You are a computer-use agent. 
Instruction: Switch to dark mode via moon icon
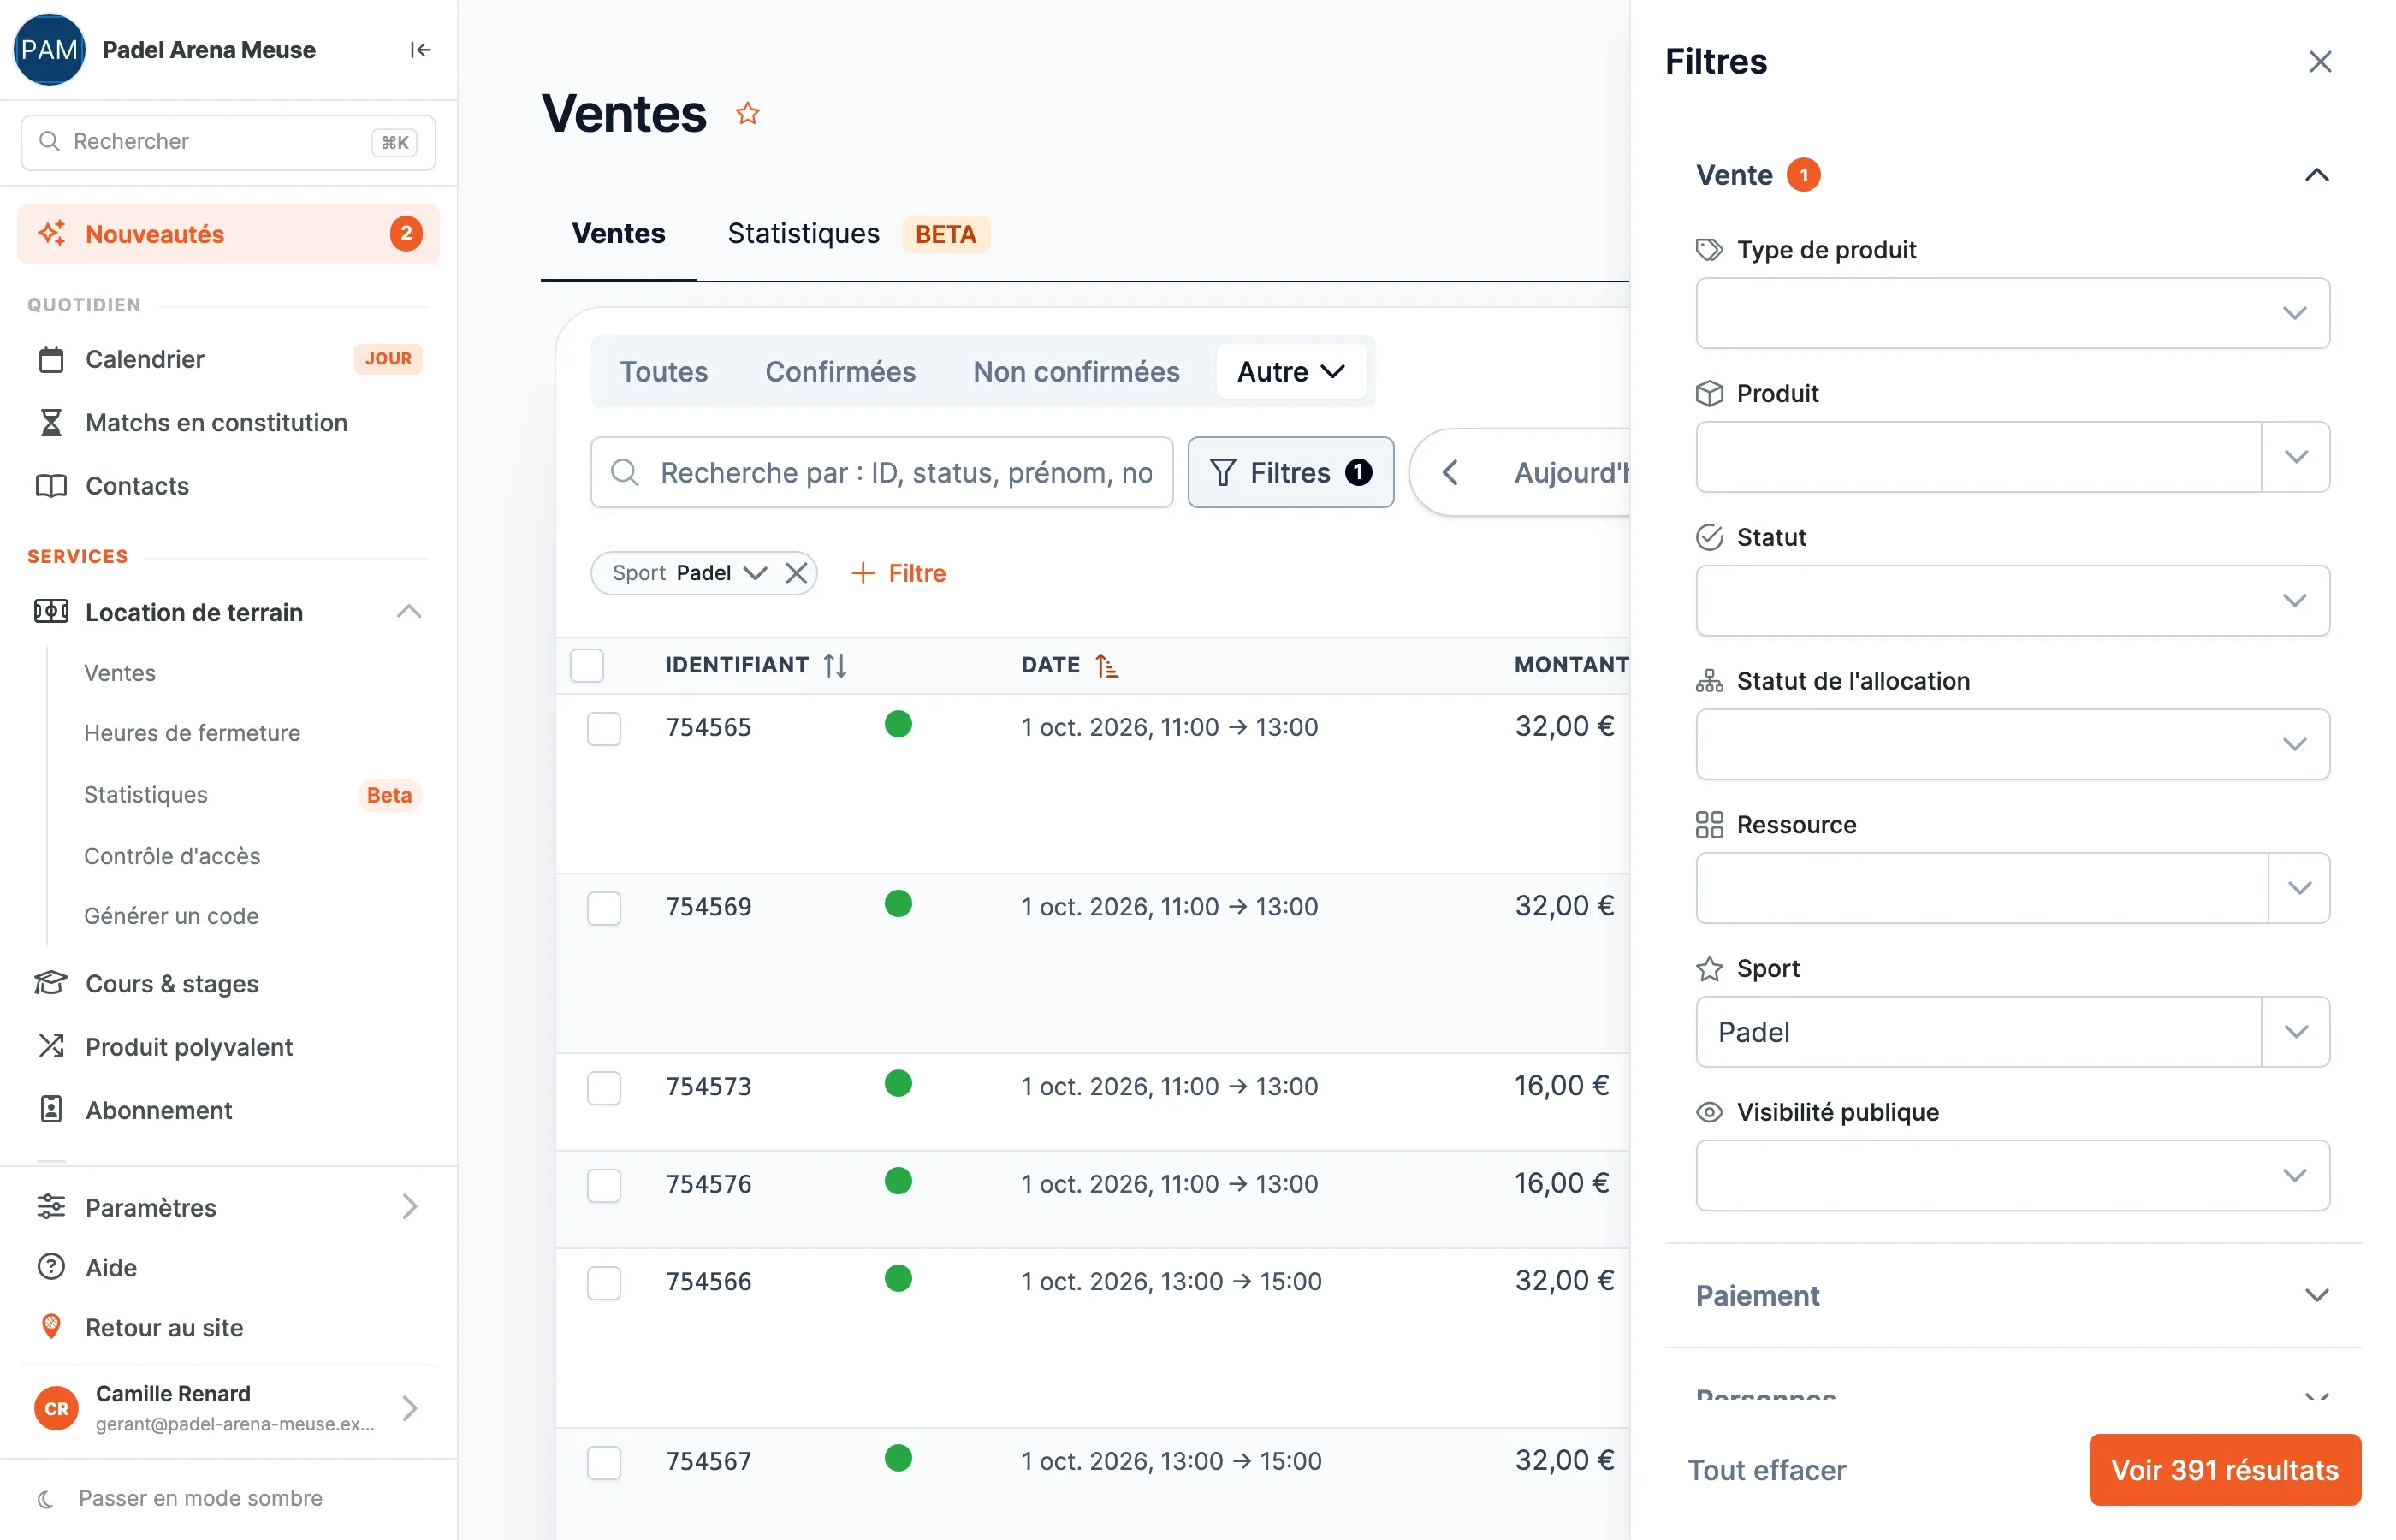pyautogui.click(x=45, y=1498)
